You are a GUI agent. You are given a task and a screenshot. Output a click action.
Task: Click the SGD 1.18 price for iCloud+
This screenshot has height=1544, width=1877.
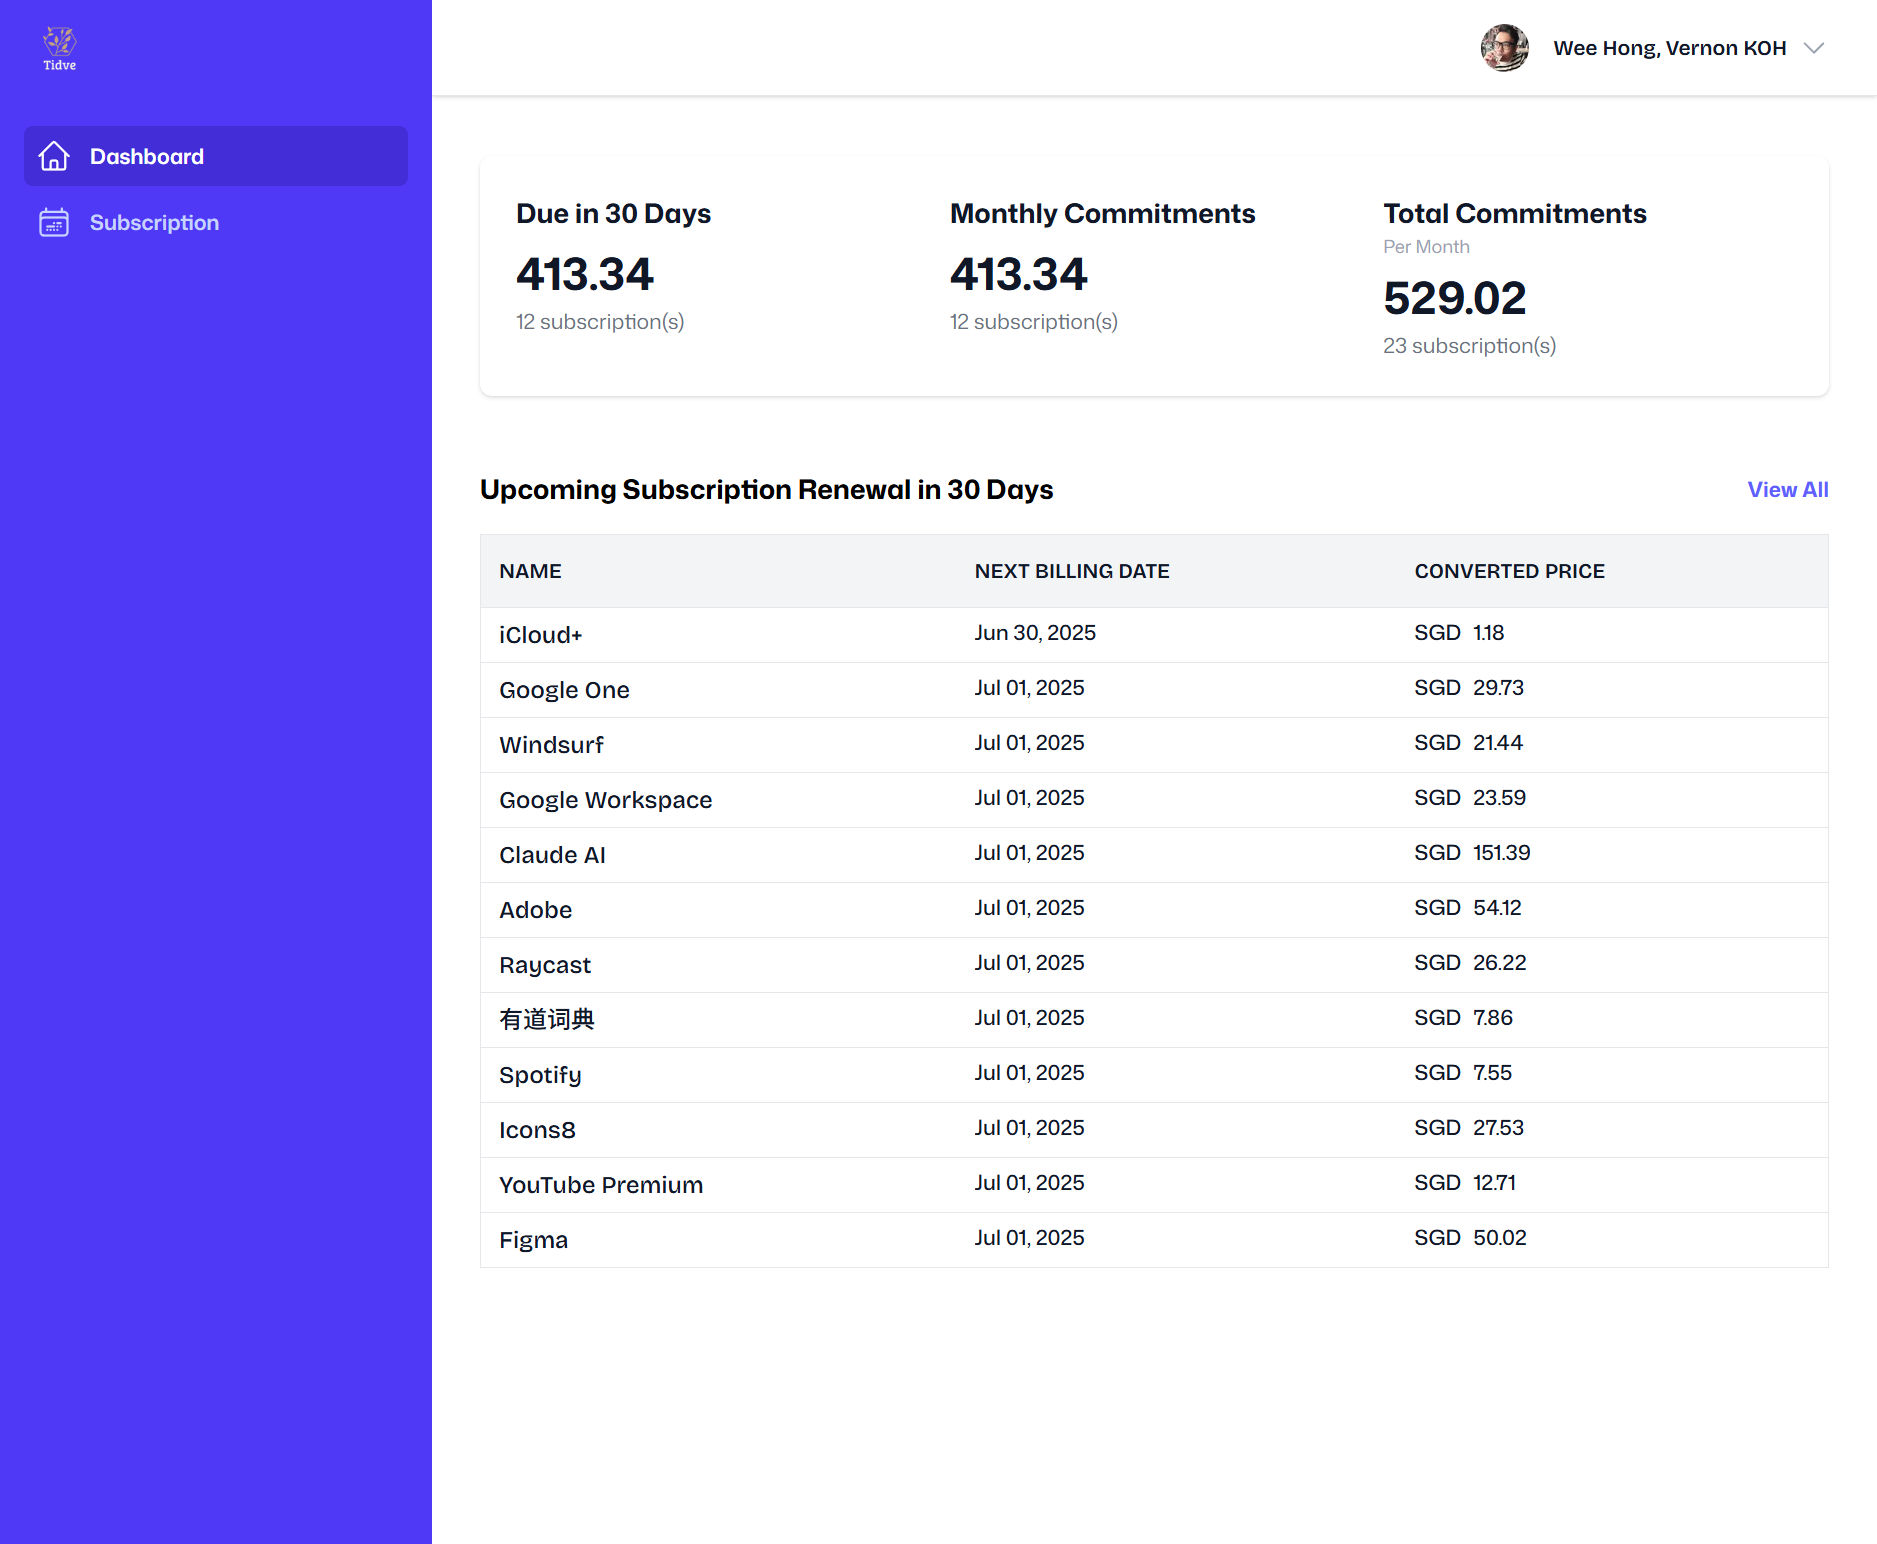pos(1459,633)
